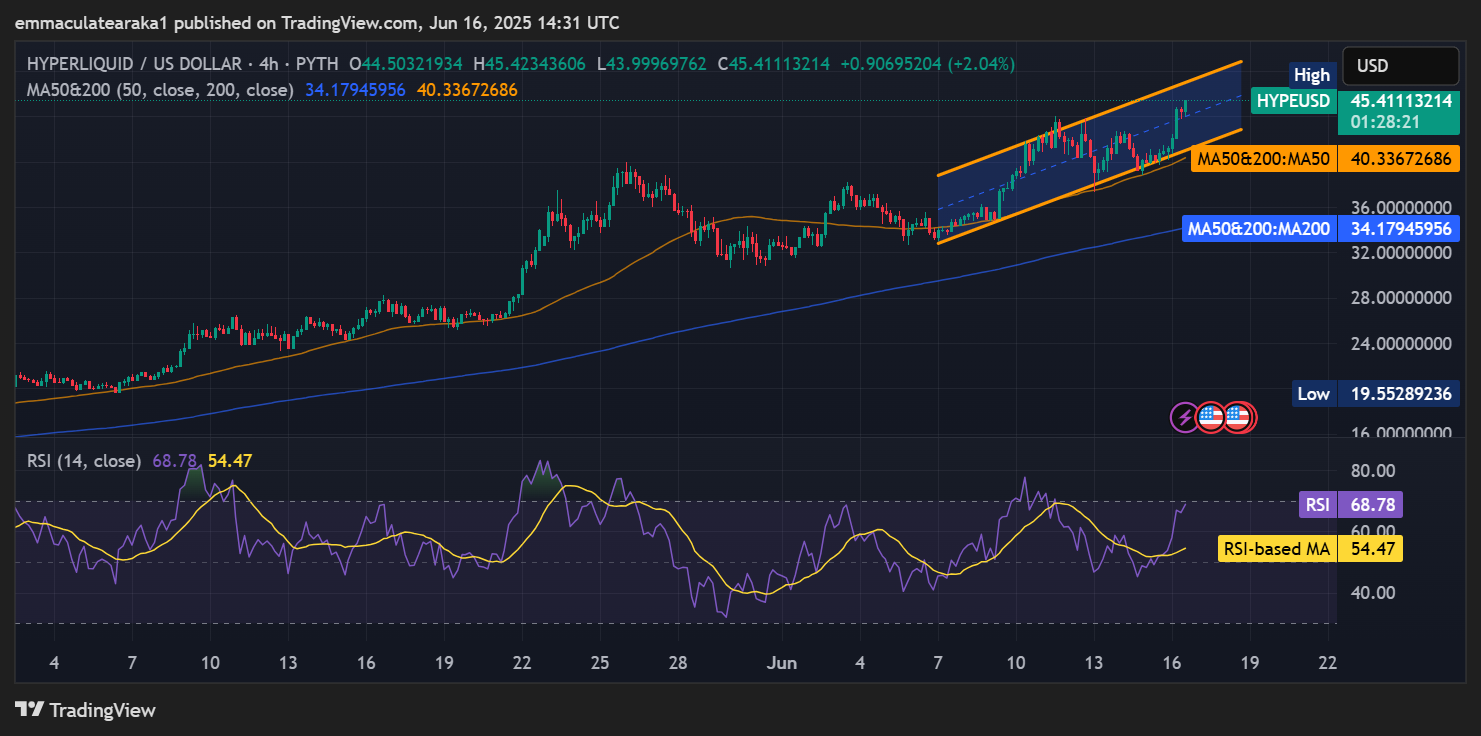Click the purple RSI axis label
Screen dimensions: 1481x736
[1318, 504]
